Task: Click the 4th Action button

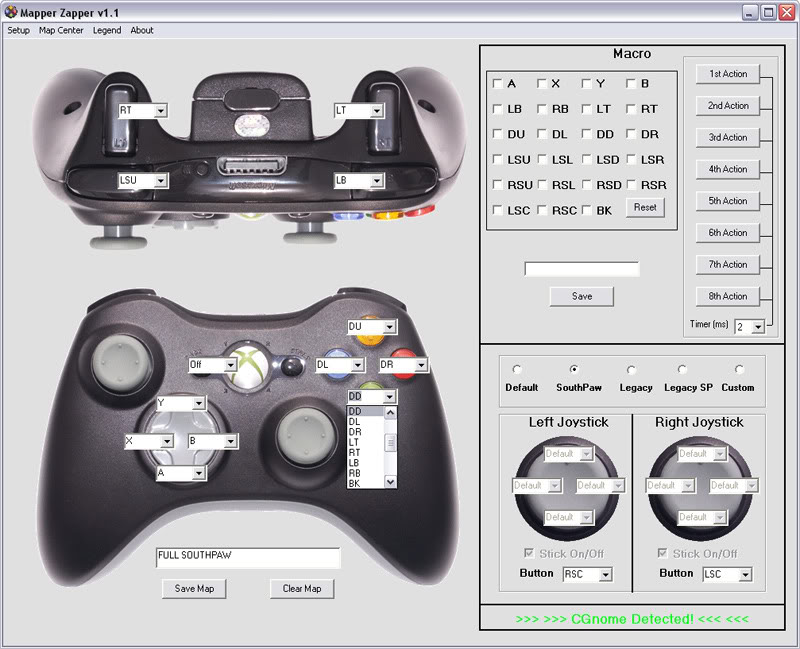Action: pyautogui.click(x=728, y=169)
